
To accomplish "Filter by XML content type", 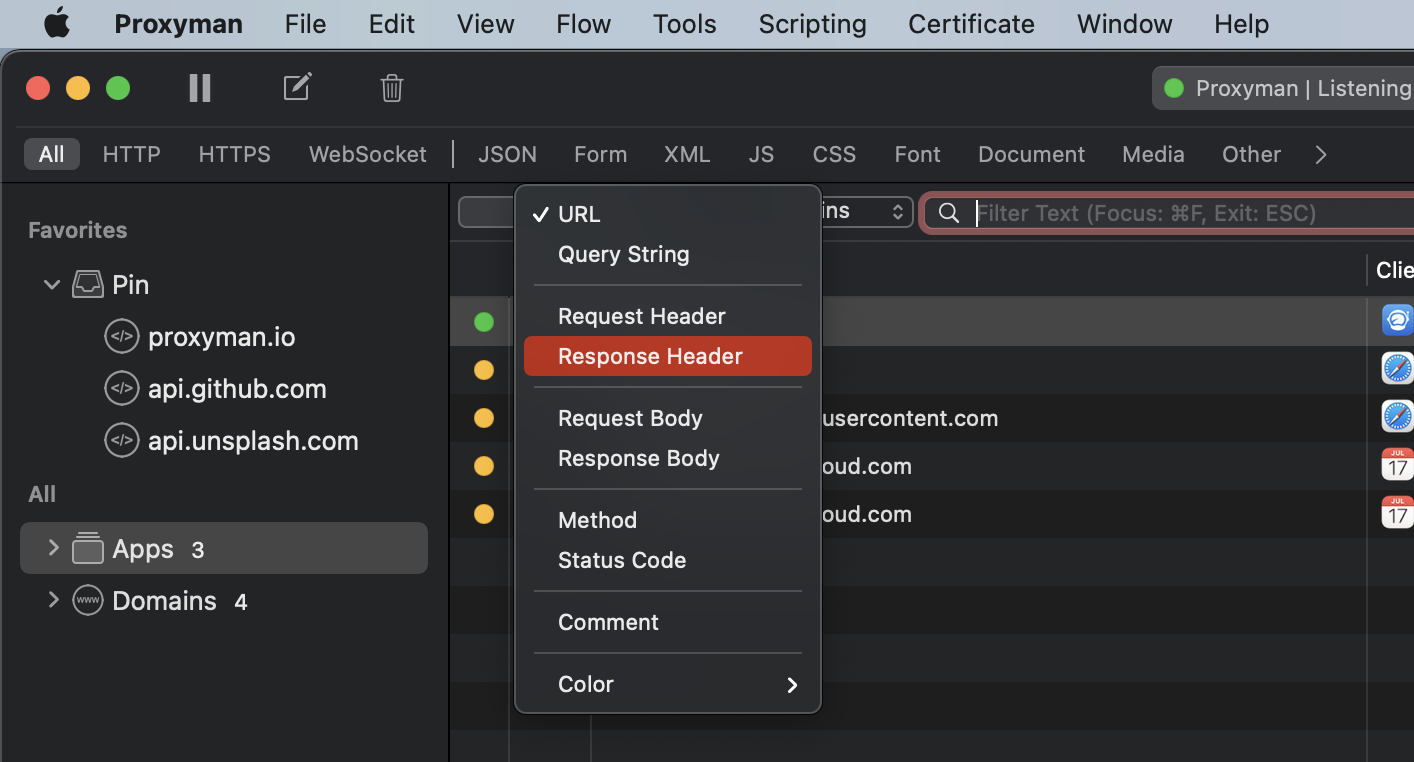I will [x=687, y=154].
